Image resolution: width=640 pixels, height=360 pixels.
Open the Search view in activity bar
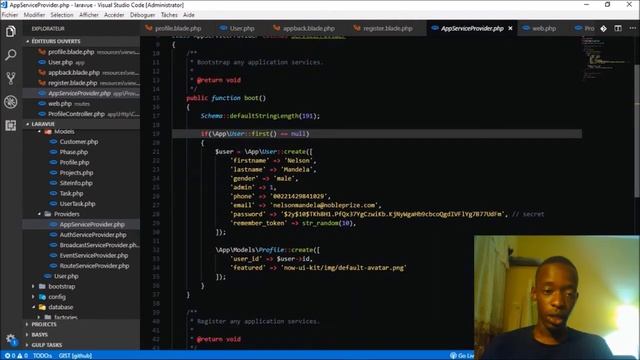pyautogui.click(x=11, y=55)
